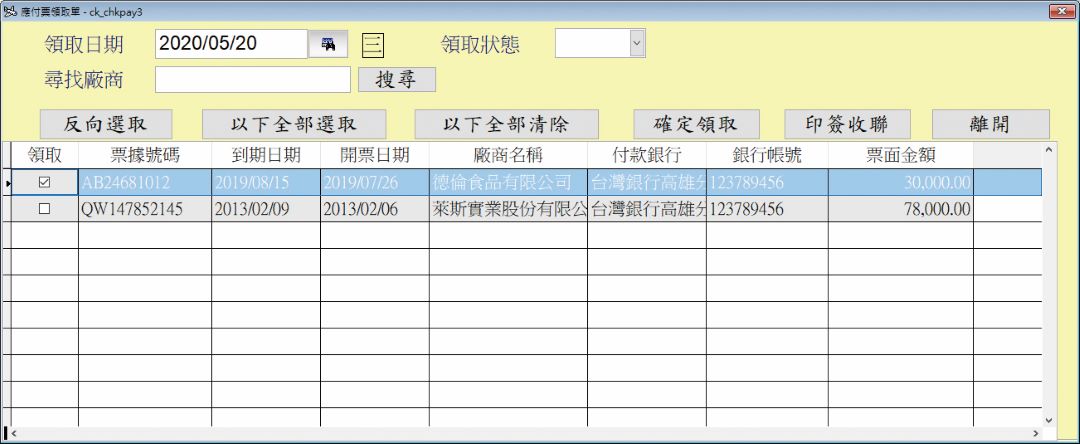1080x444 pixels.
Task: Click the 以下全部選取 button
Action: point(294,124)
